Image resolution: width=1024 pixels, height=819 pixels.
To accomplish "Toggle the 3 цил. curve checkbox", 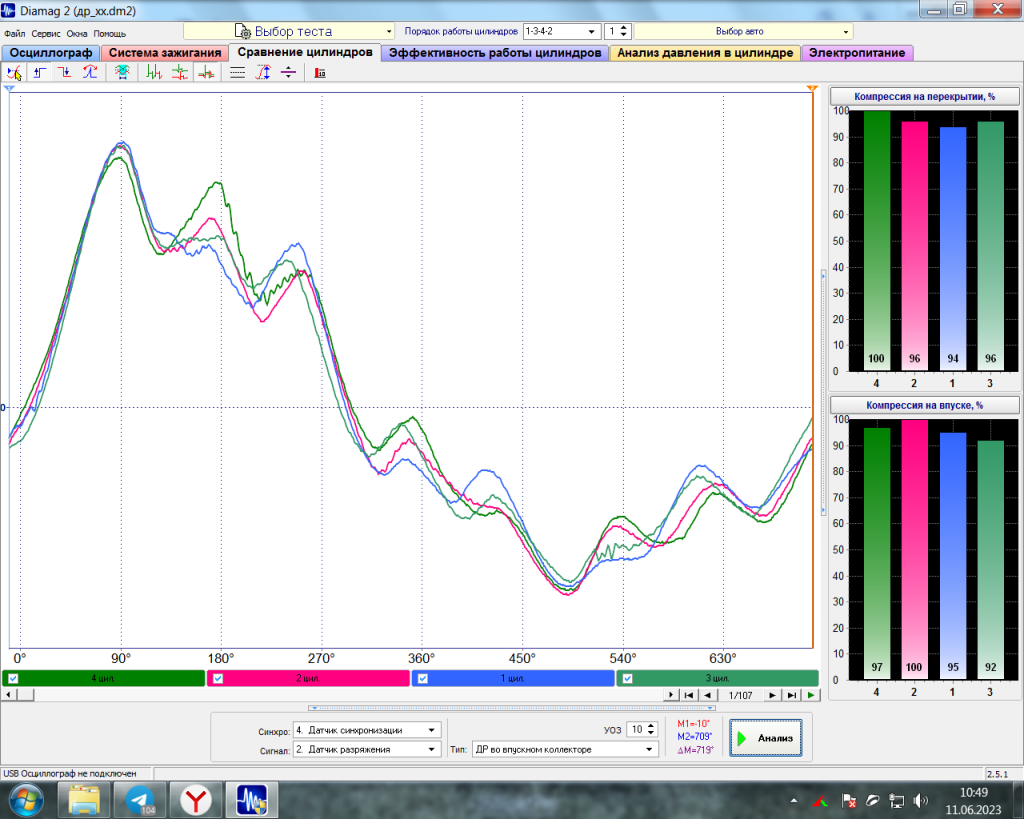I will pyautogui.click(x=627, y=679).
